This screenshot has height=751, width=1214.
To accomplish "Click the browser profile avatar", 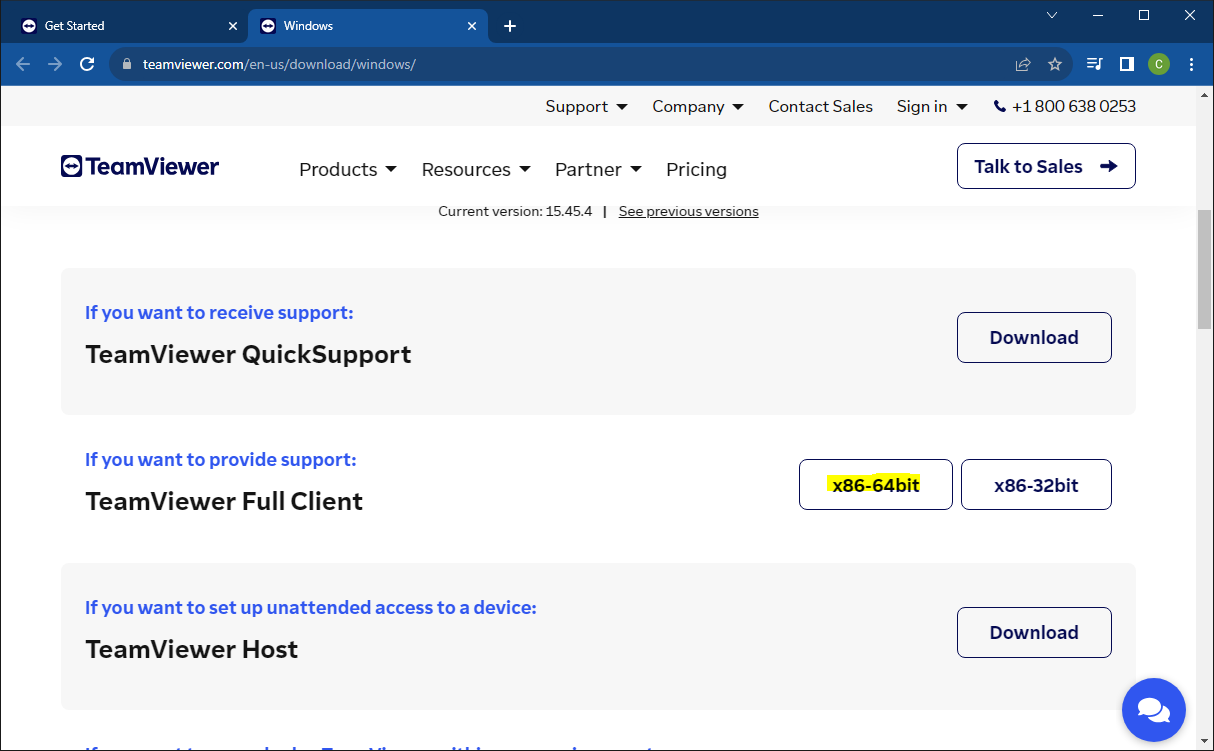I will click(1158, 63).
